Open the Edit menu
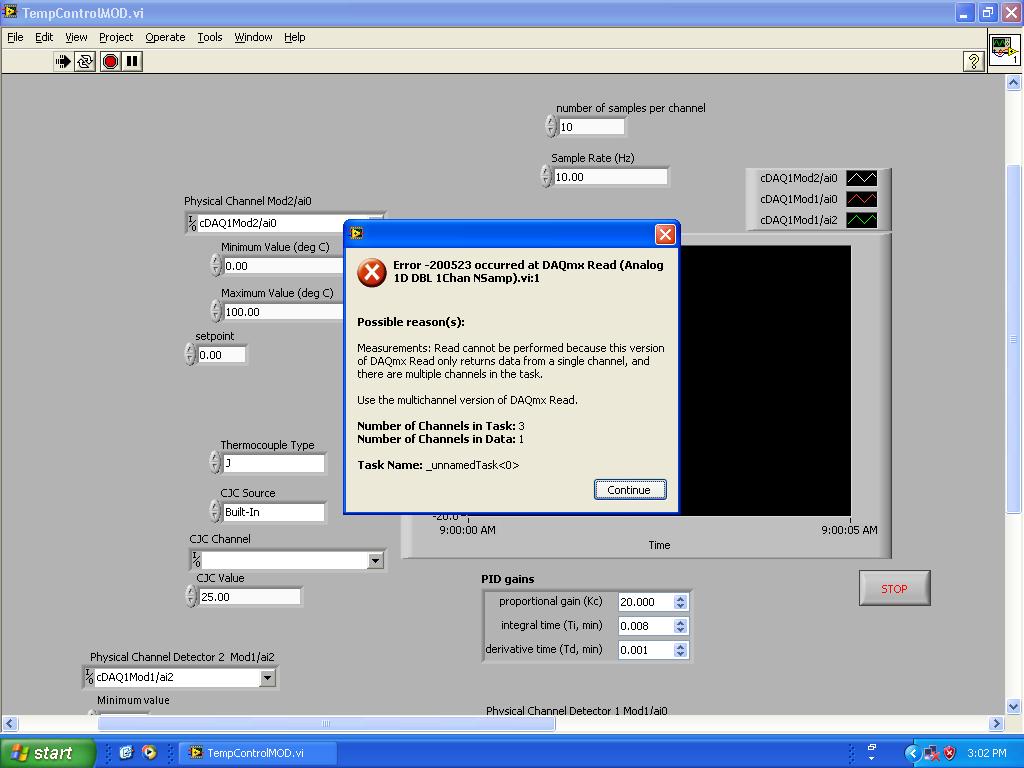The height and width of the screenshot is (768, 1024). click(44, 37)
